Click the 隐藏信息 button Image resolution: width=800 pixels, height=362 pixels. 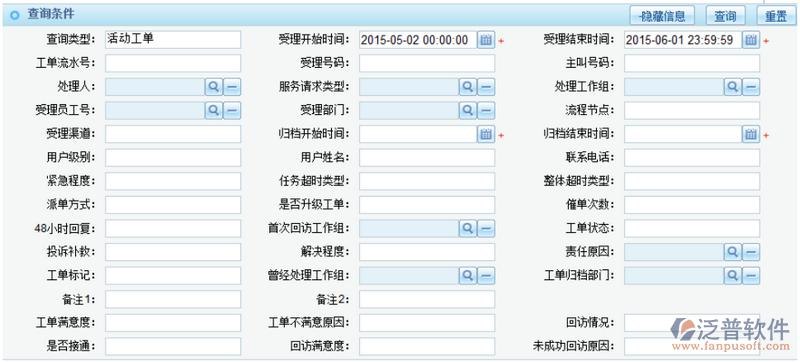pyautogui.click(x=662, y=16)
